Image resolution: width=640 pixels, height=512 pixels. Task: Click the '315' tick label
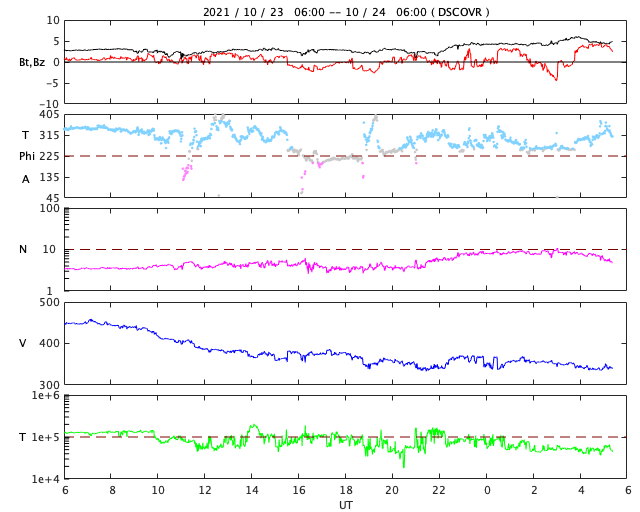pyautogui.click(x=49, y=135)
